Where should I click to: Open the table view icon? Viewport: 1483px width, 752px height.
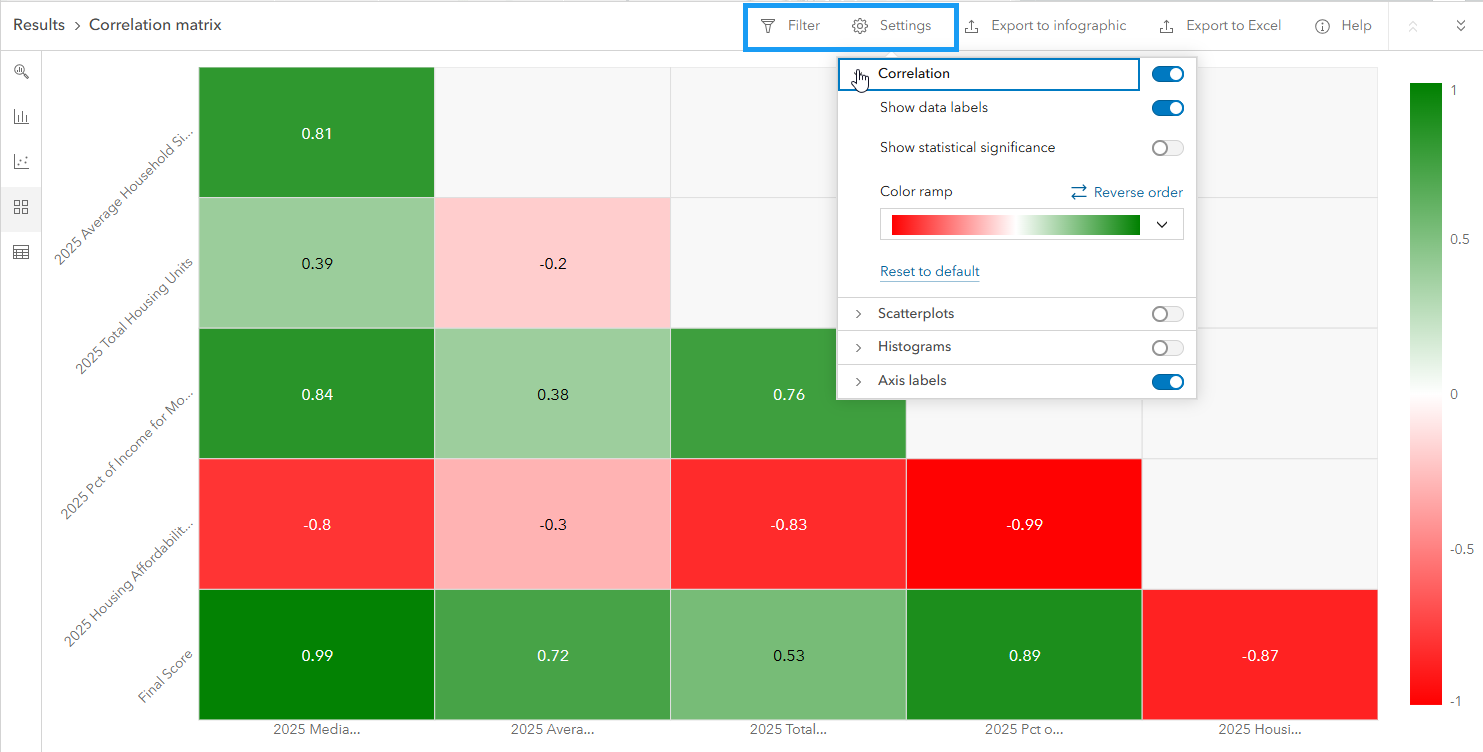click(x=21, y=252)
